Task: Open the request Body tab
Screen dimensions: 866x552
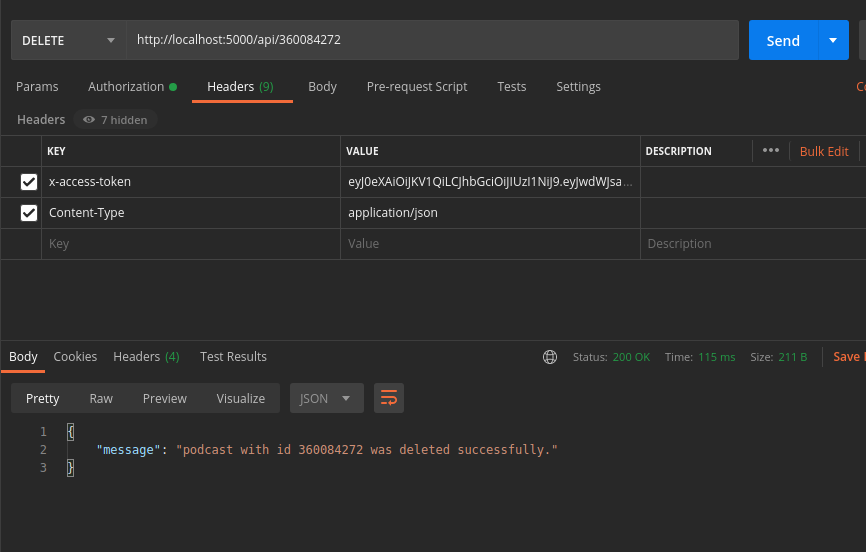Action: point(323,87)
